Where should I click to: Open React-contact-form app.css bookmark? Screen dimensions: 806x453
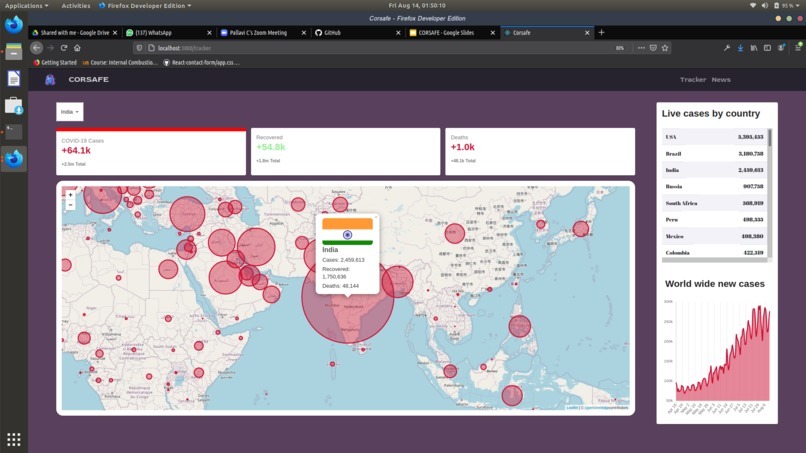pyautogui.click(x=201, y=62)
